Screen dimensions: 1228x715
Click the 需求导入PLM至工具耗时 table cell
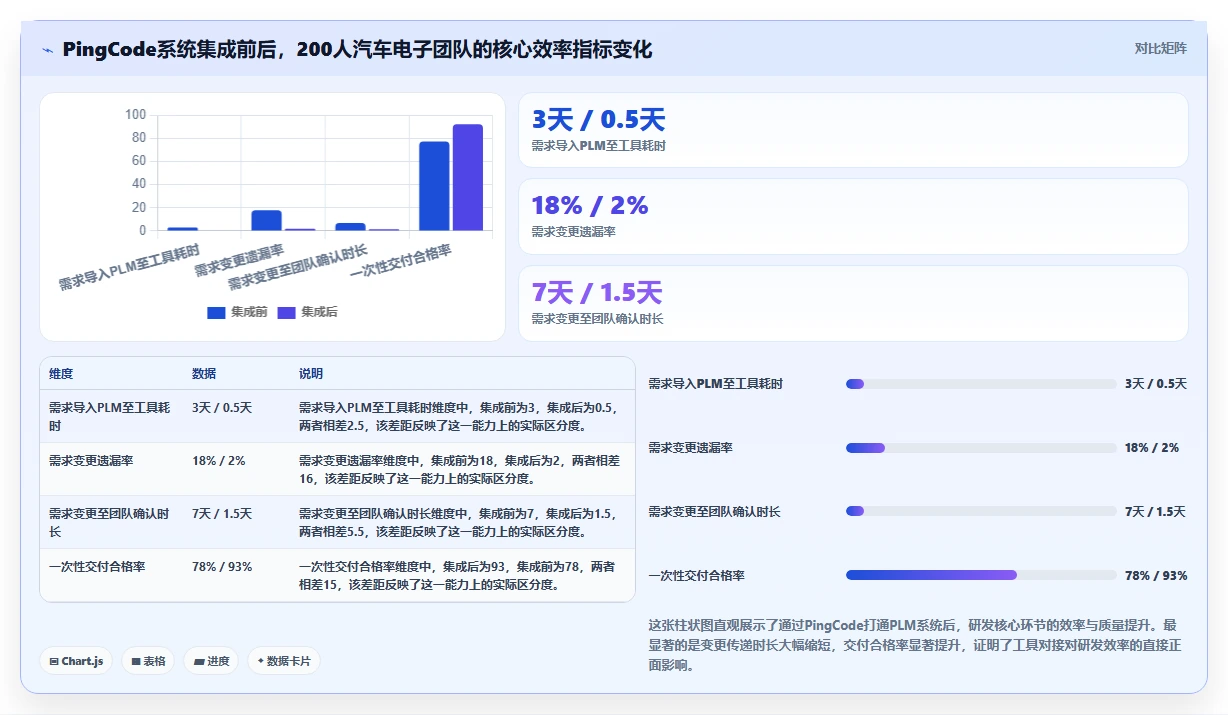[x=110, y=417]
